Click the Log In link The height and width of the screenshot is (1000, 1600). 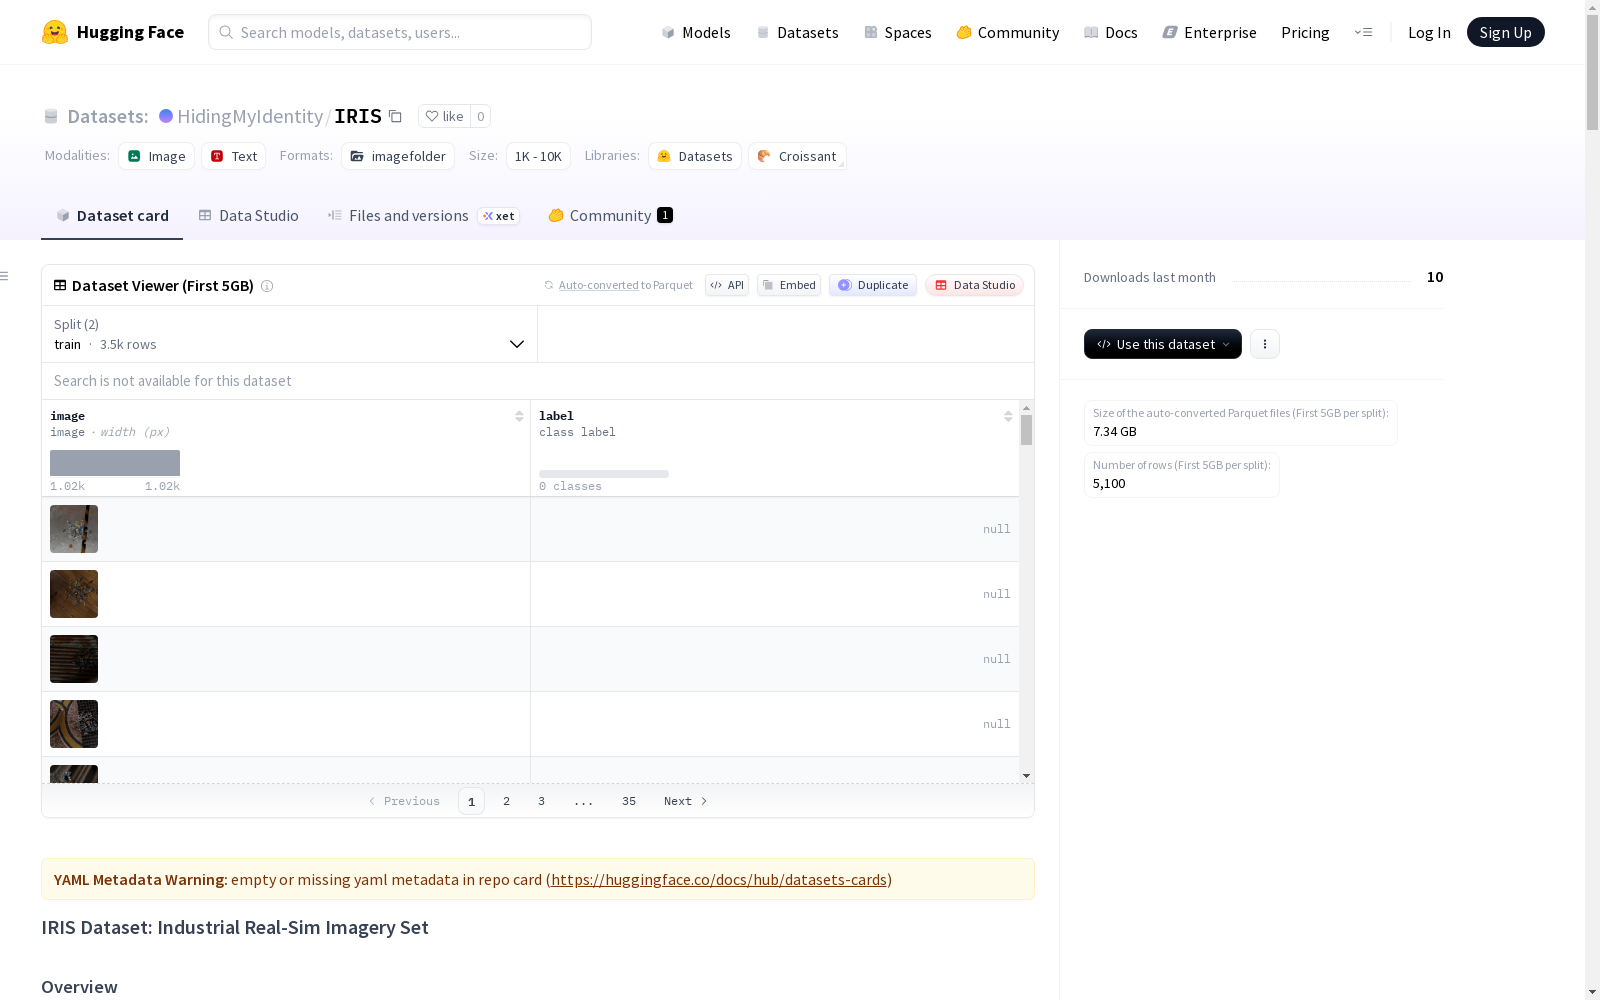tap(1429, 32)
